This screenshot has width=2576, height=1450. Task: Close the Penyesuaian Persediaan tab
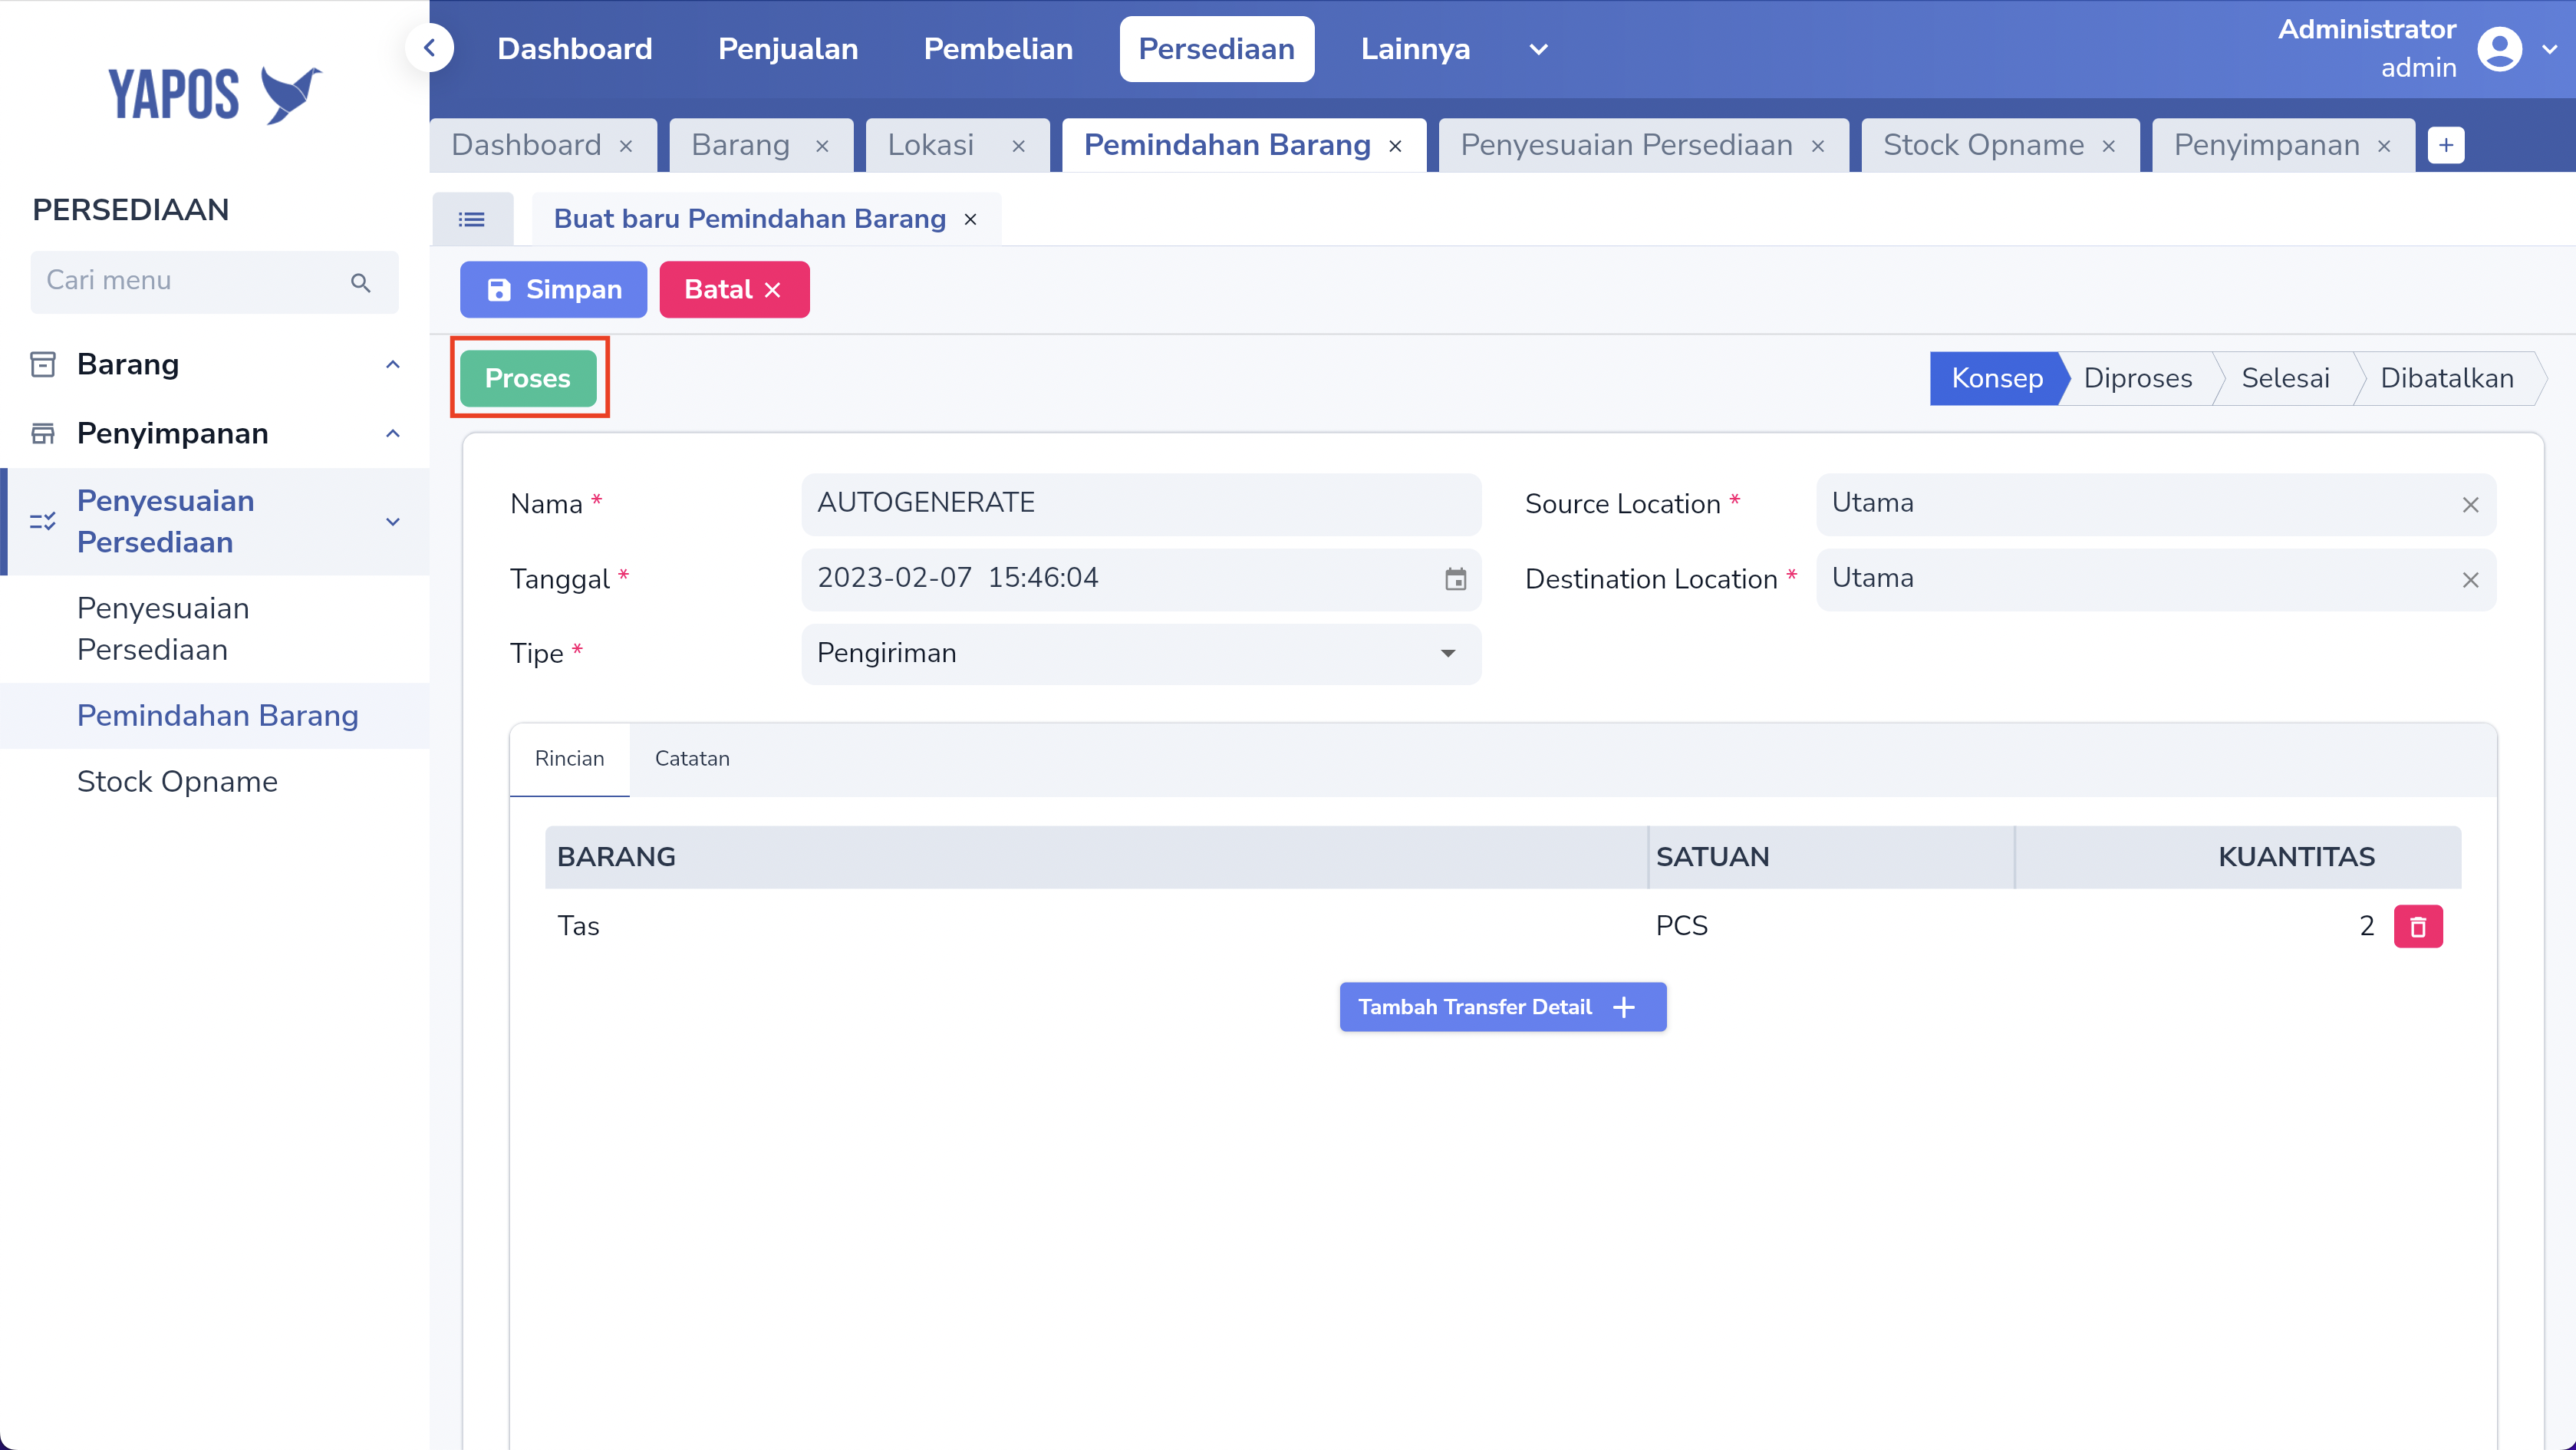1818,146
